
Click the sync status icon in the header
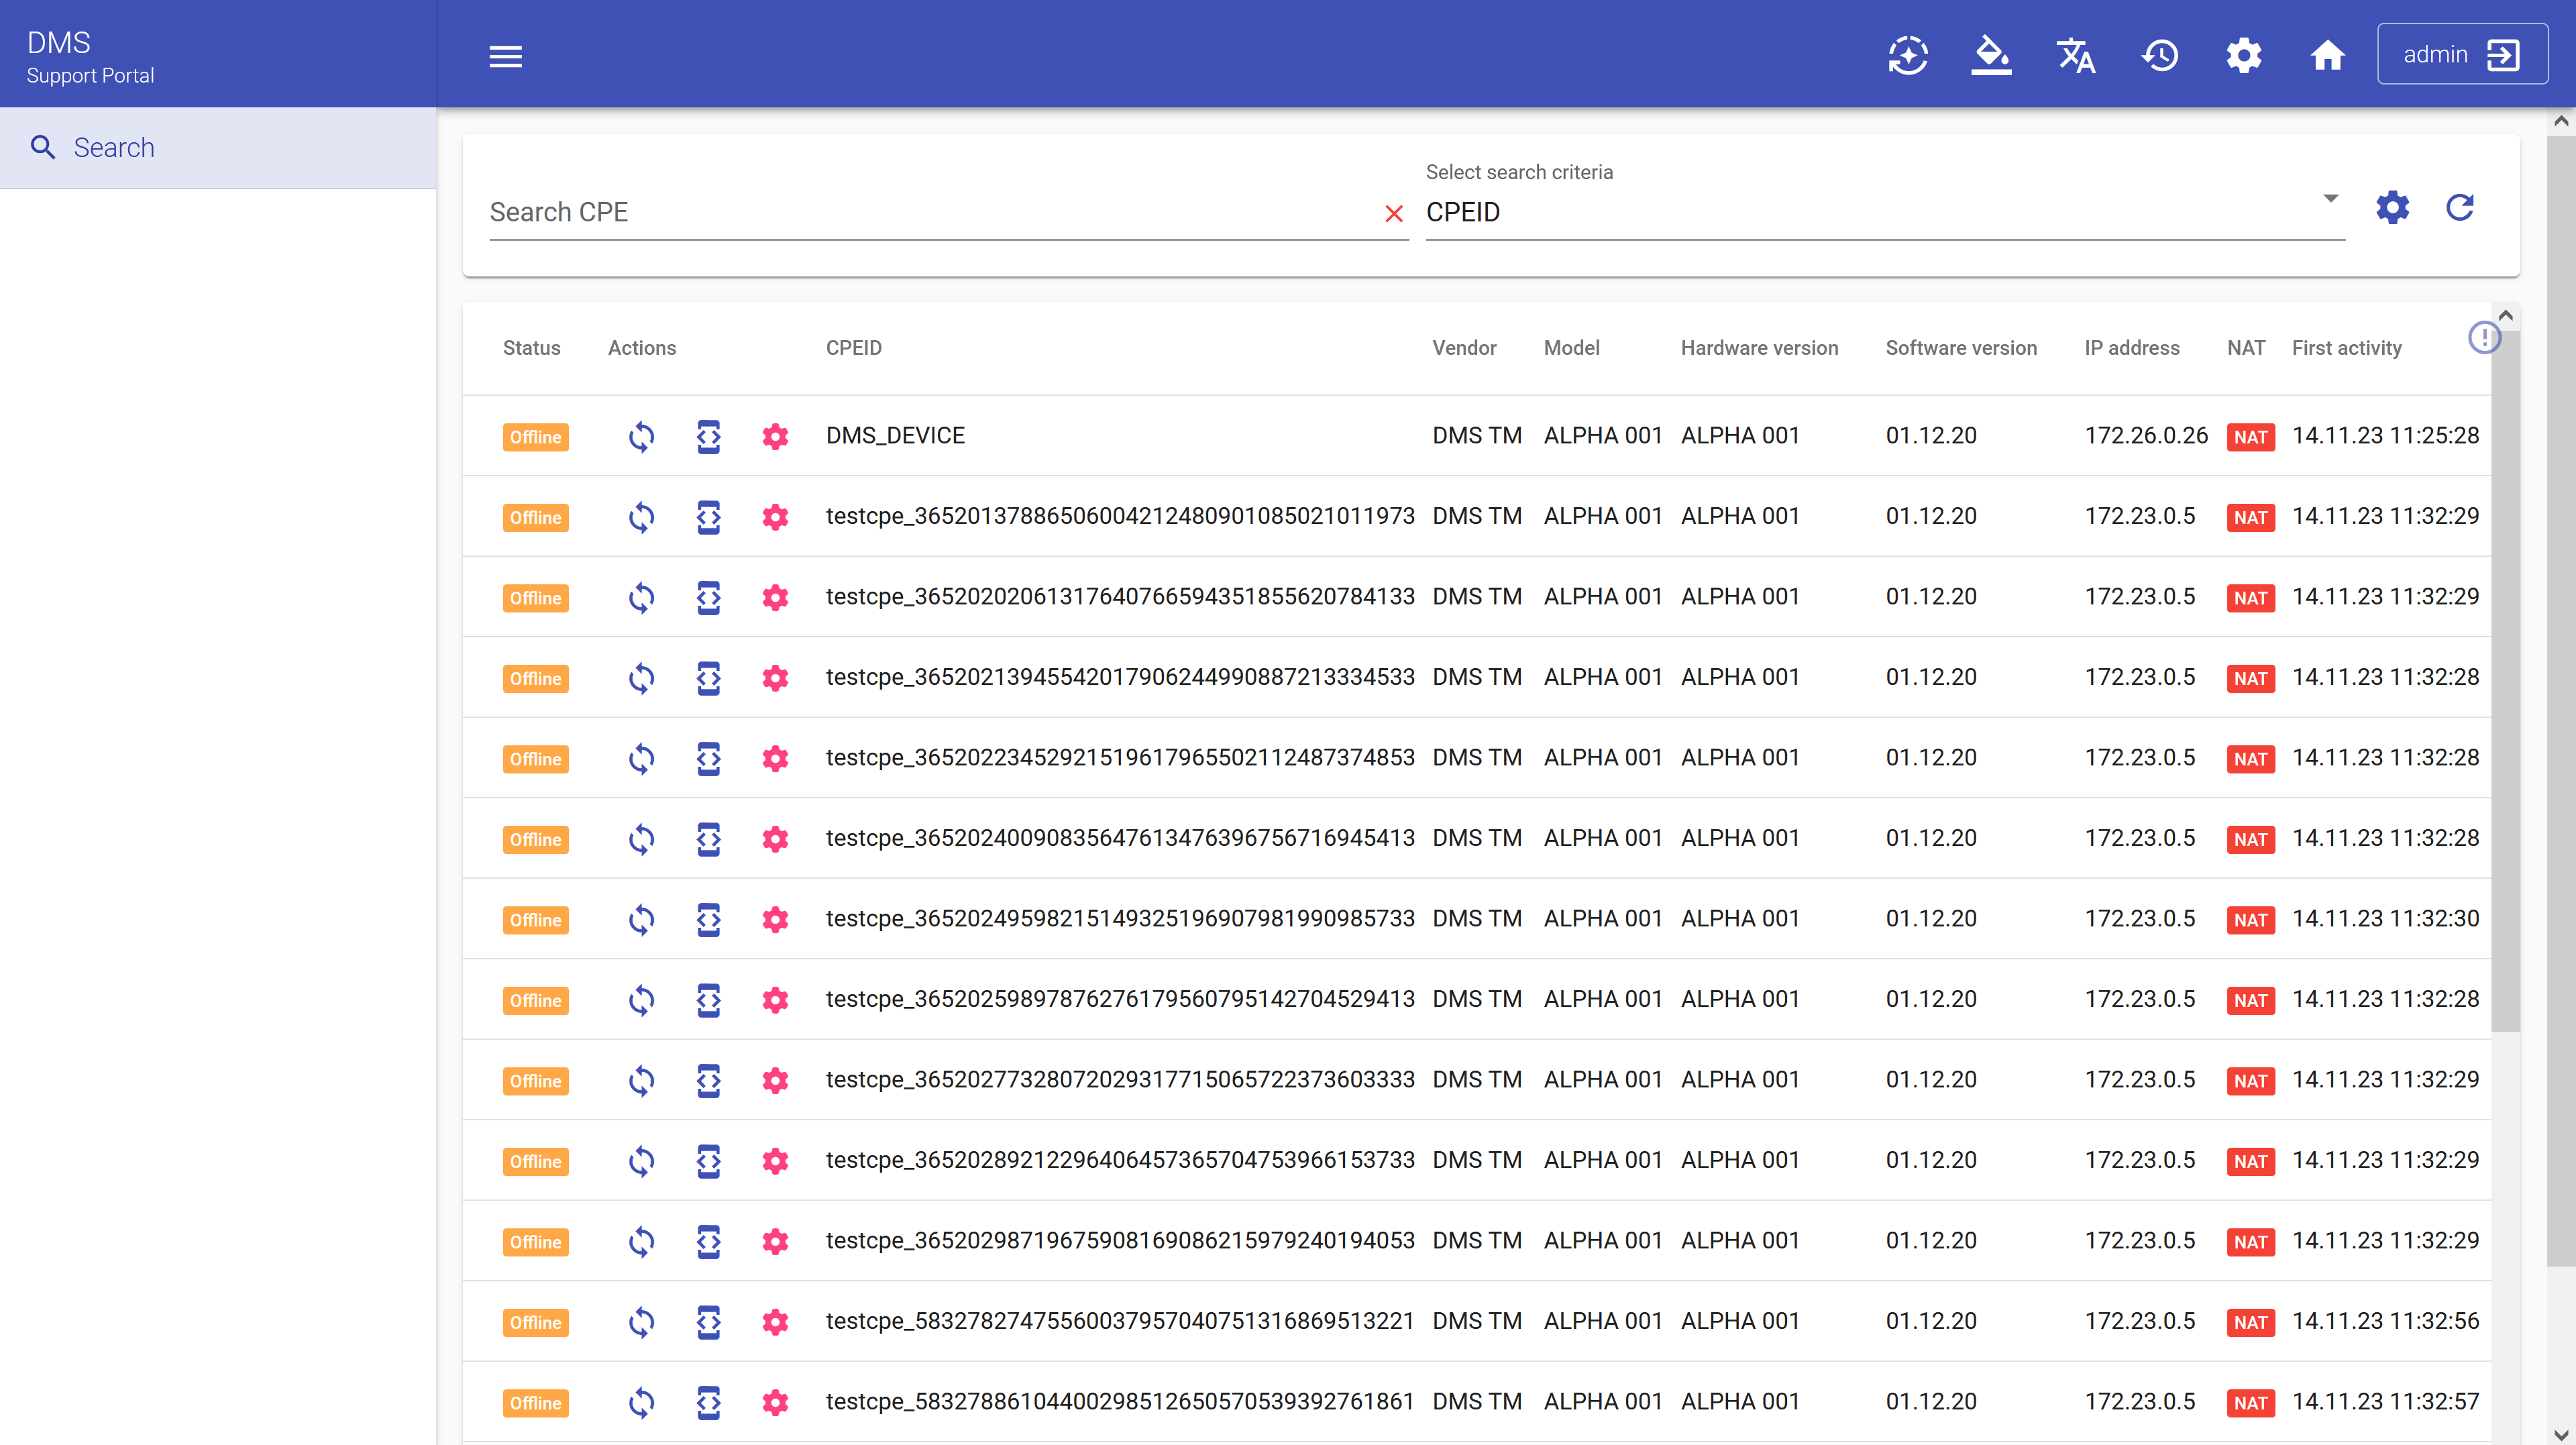point(1908,56)
